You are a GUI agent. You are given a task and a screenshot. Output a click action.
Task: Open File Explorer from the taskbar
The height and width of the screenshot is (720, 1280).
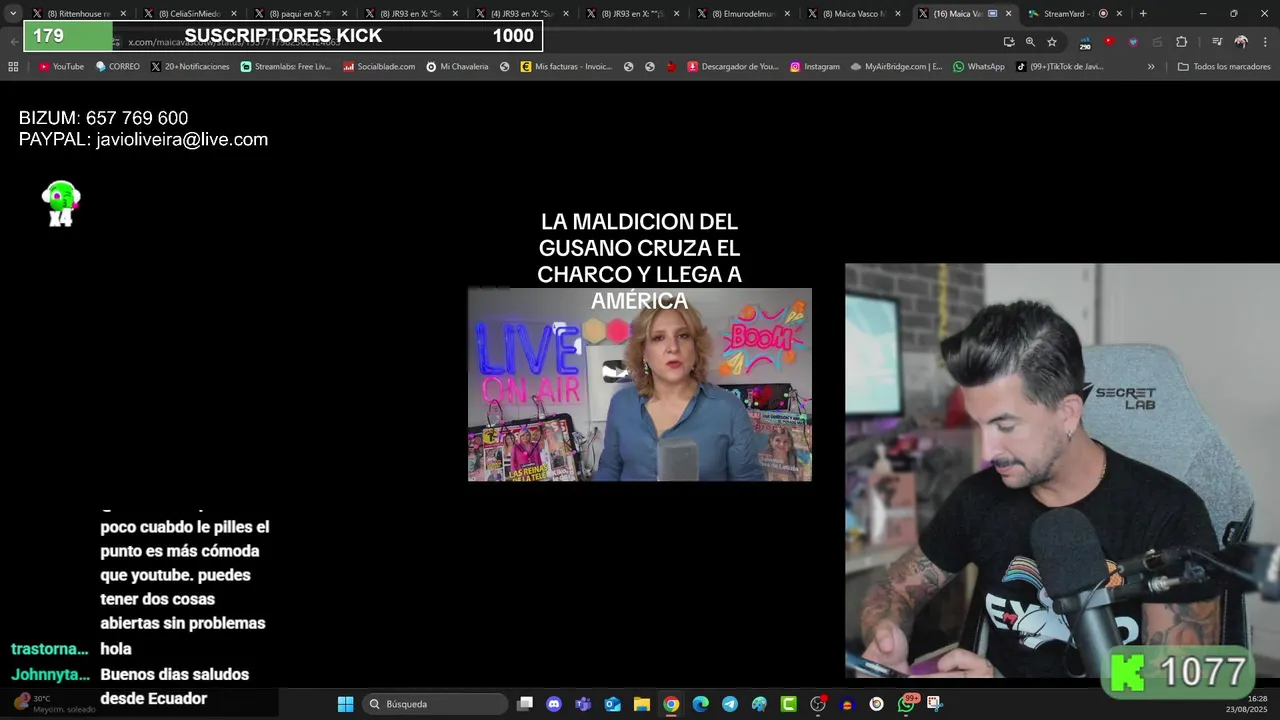(x=641, y=704)
